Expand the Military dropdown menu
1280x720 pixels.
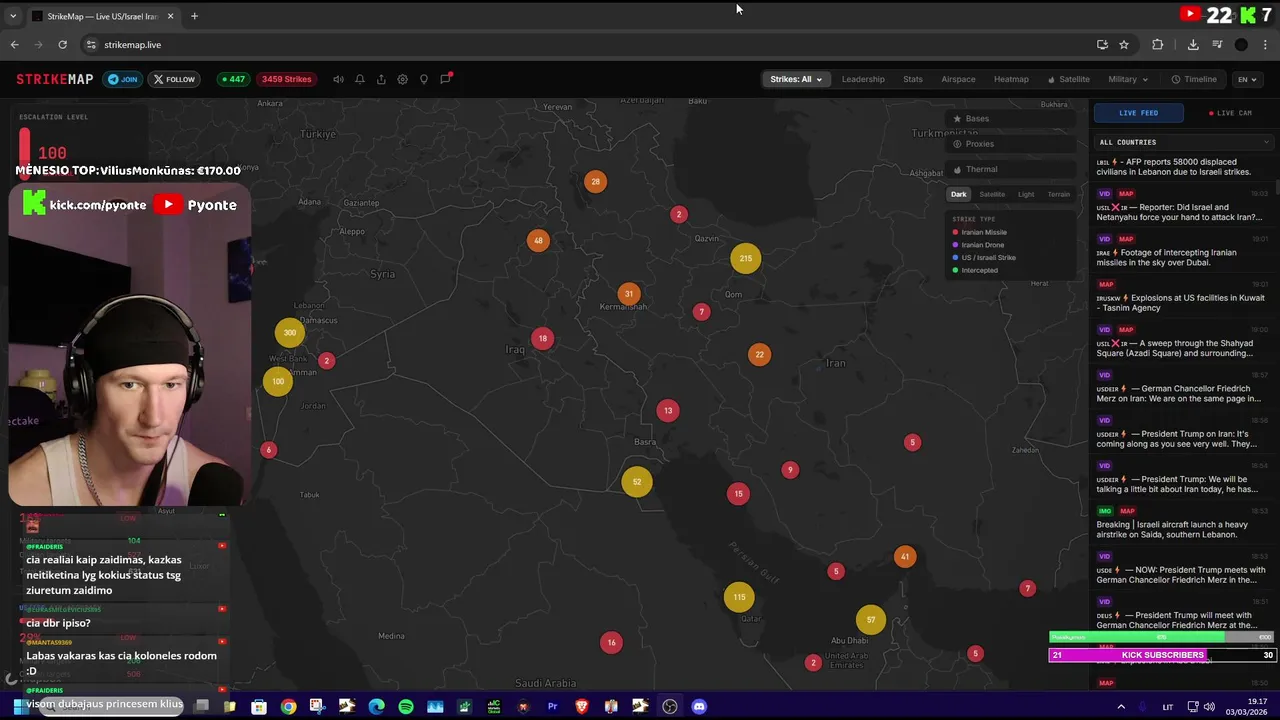[x=1128, y=79]
